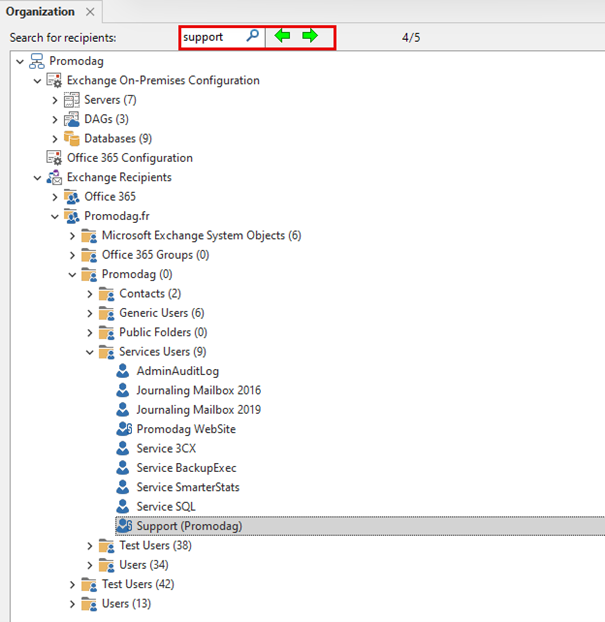Click the Public Folders folder icon
The height and width of the screenshot is (622, 605).
107,332
